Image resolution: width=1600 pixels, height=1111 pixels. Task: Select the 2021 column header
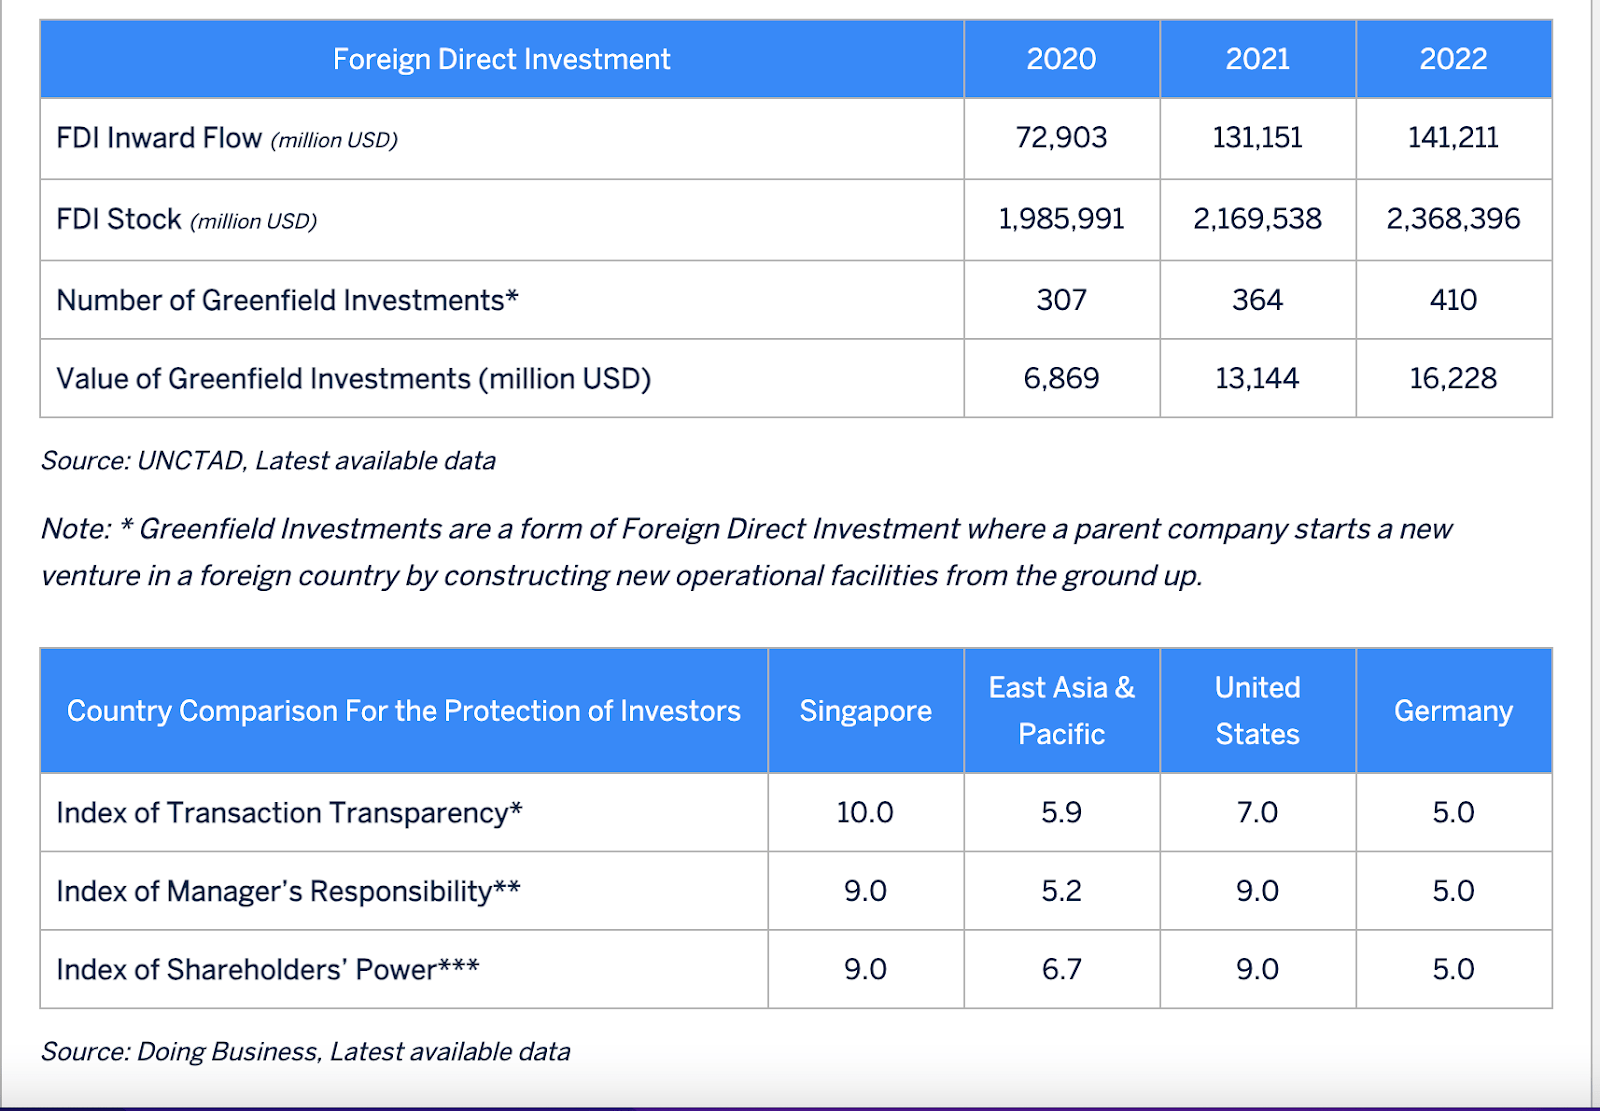(1257, 59)
